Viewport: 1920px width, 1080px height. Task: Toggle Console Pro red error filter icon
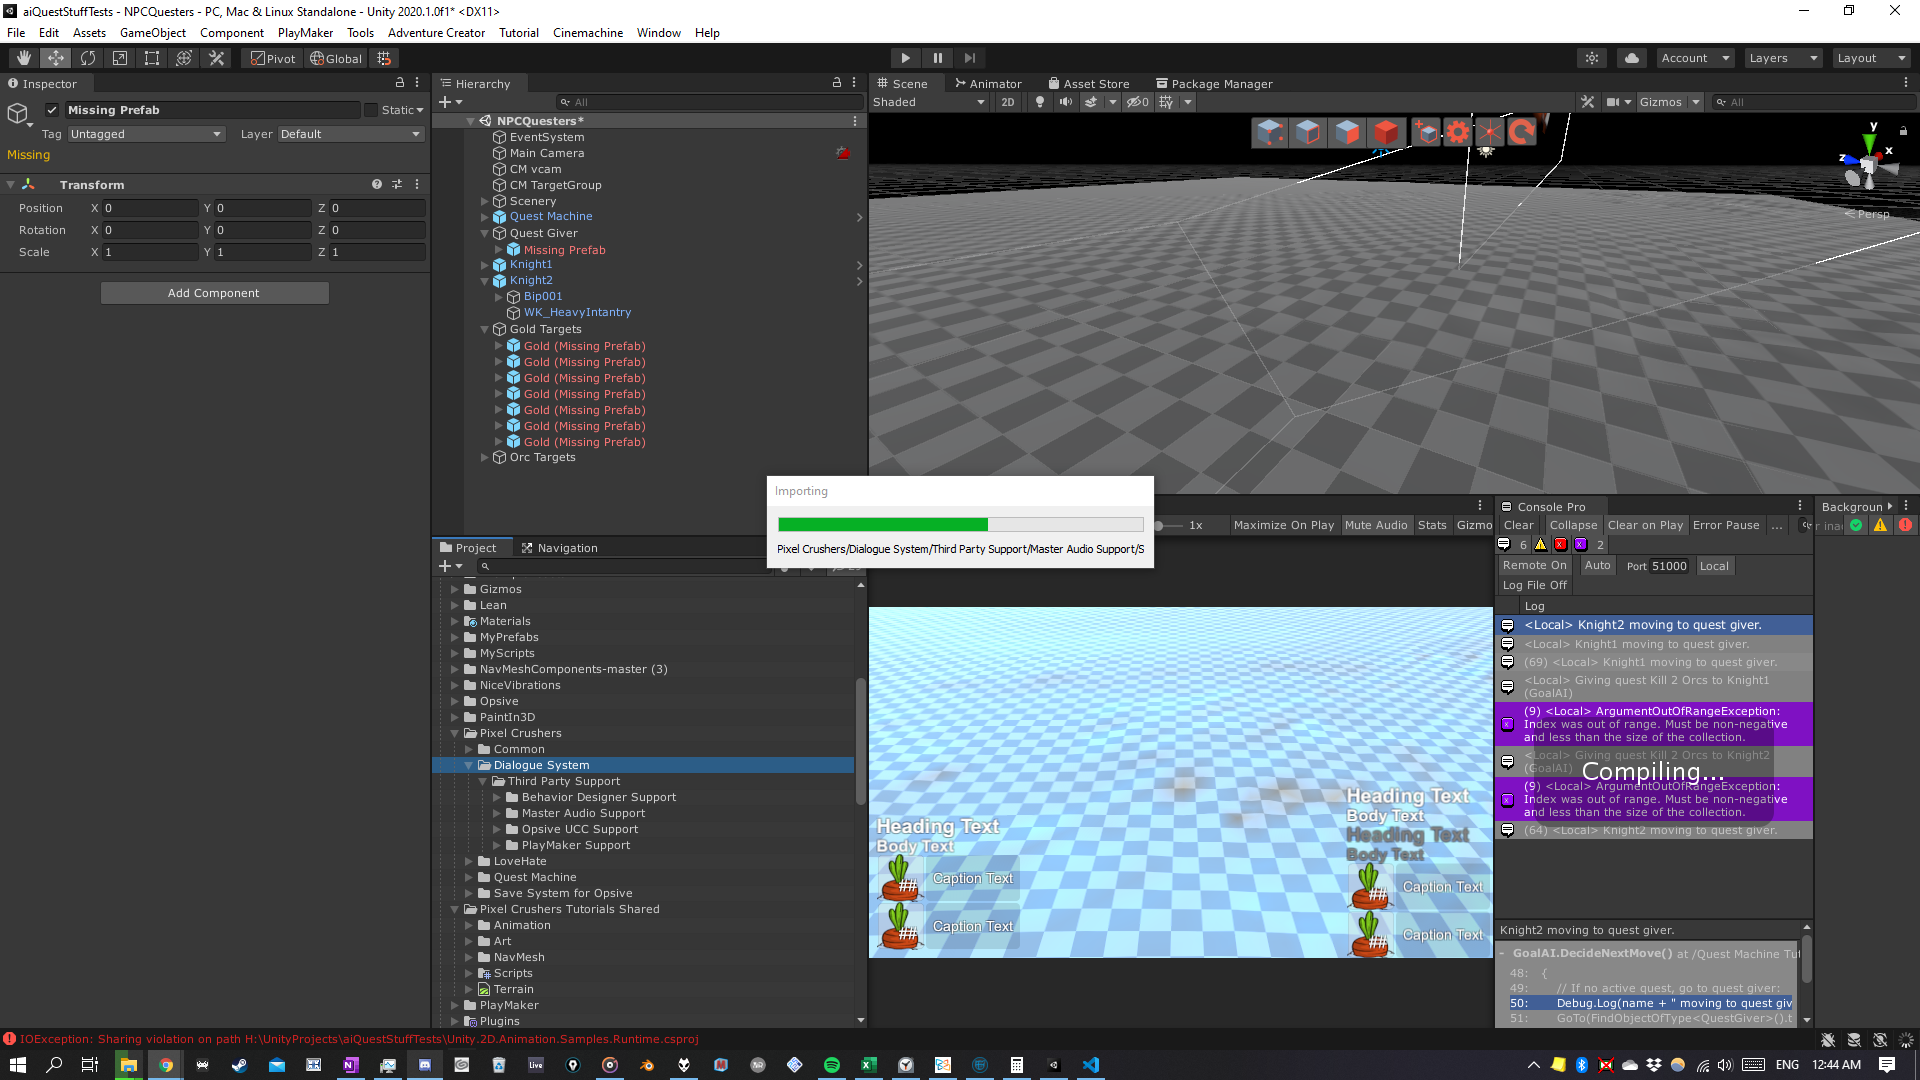point(1560,545)
